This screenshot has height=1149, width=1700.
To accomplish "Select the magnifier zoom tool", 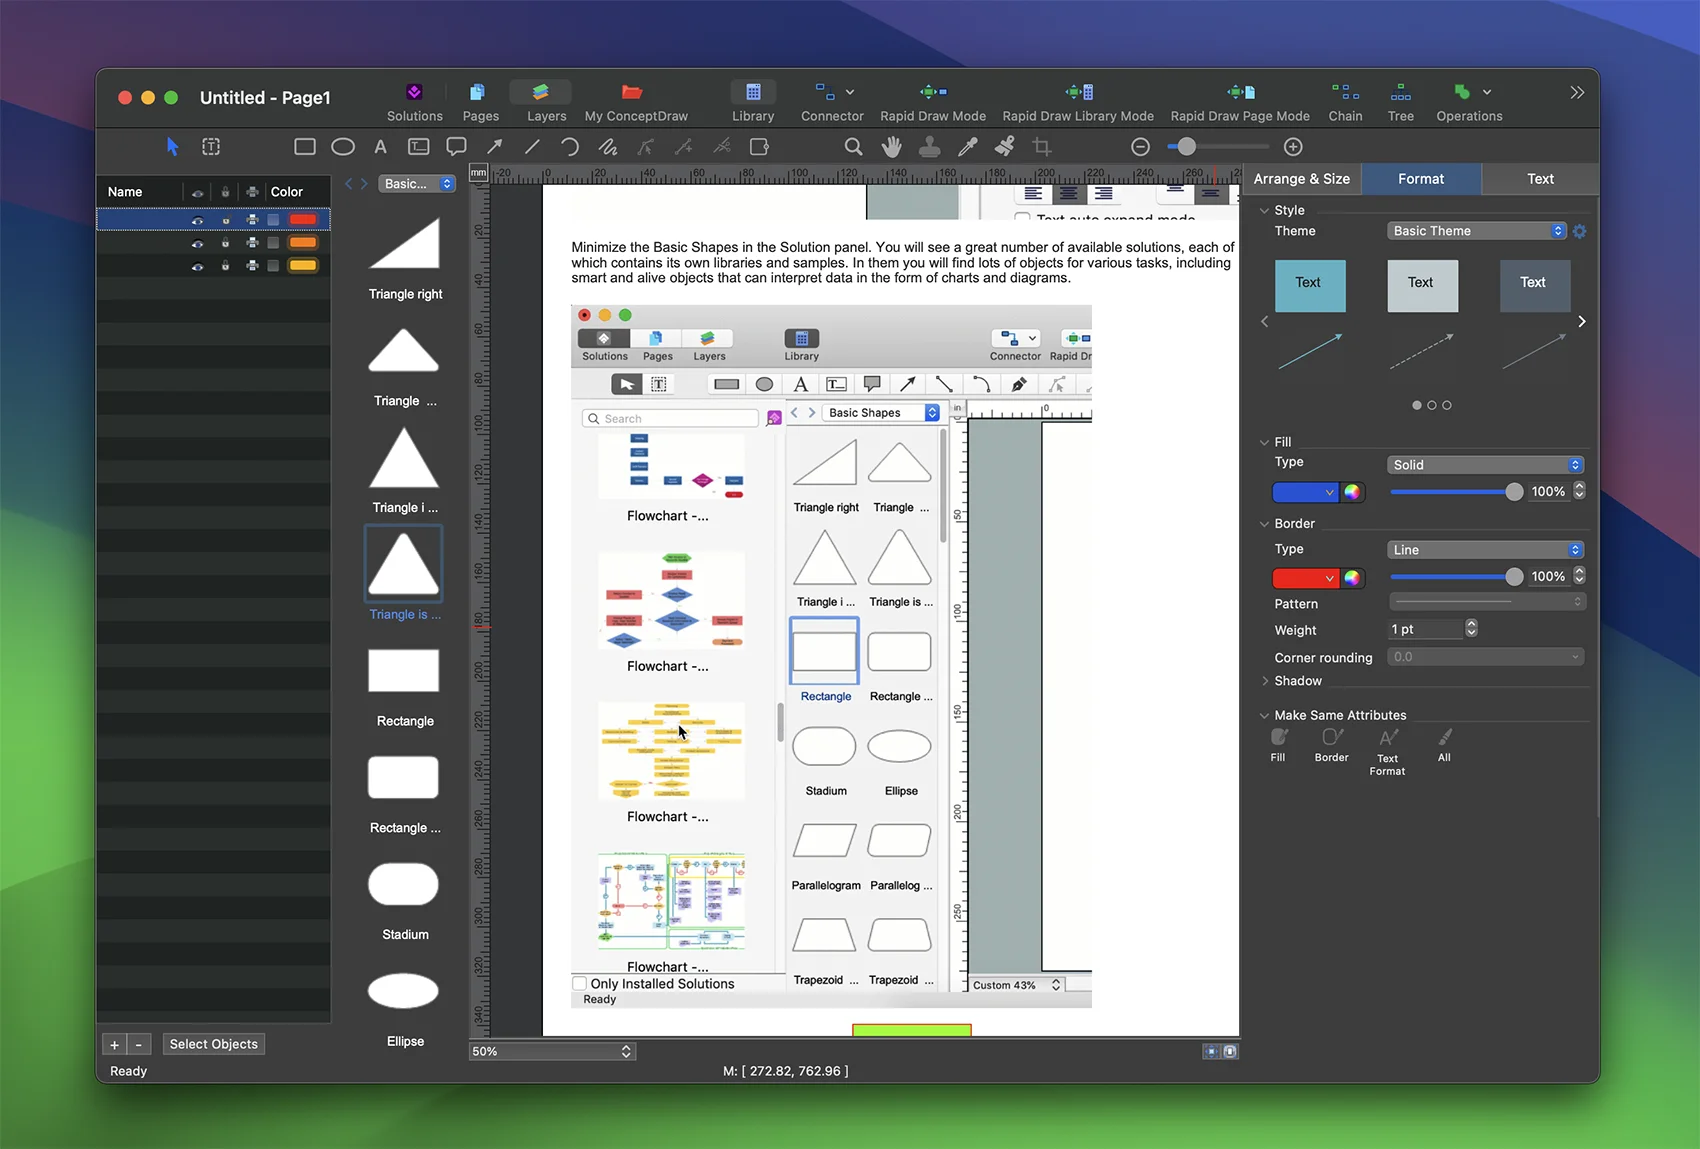I will (x=853, y=147).
